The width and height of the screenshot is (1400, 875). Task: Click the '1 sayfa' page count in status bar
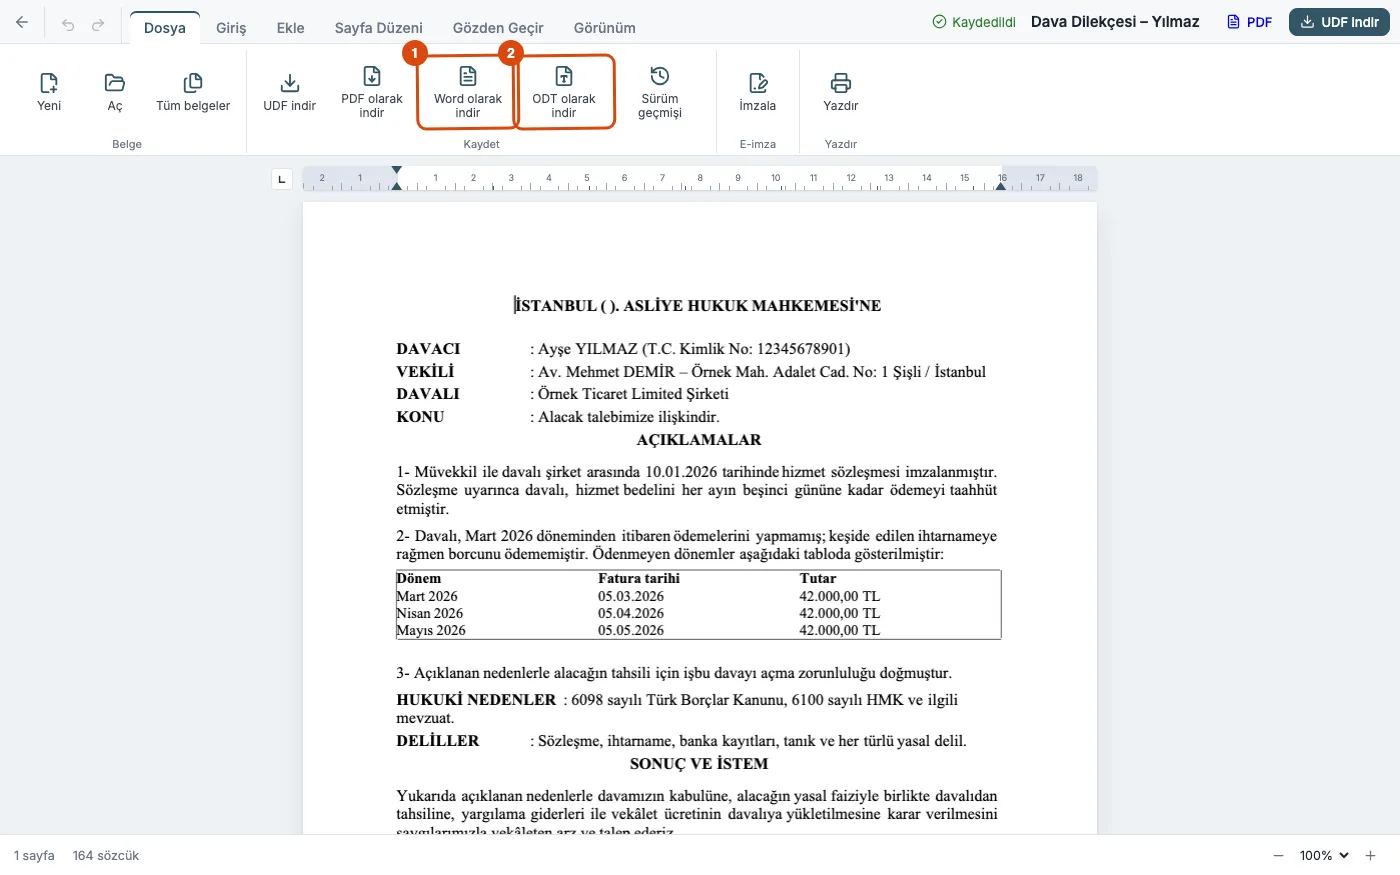tap(34, 856)
